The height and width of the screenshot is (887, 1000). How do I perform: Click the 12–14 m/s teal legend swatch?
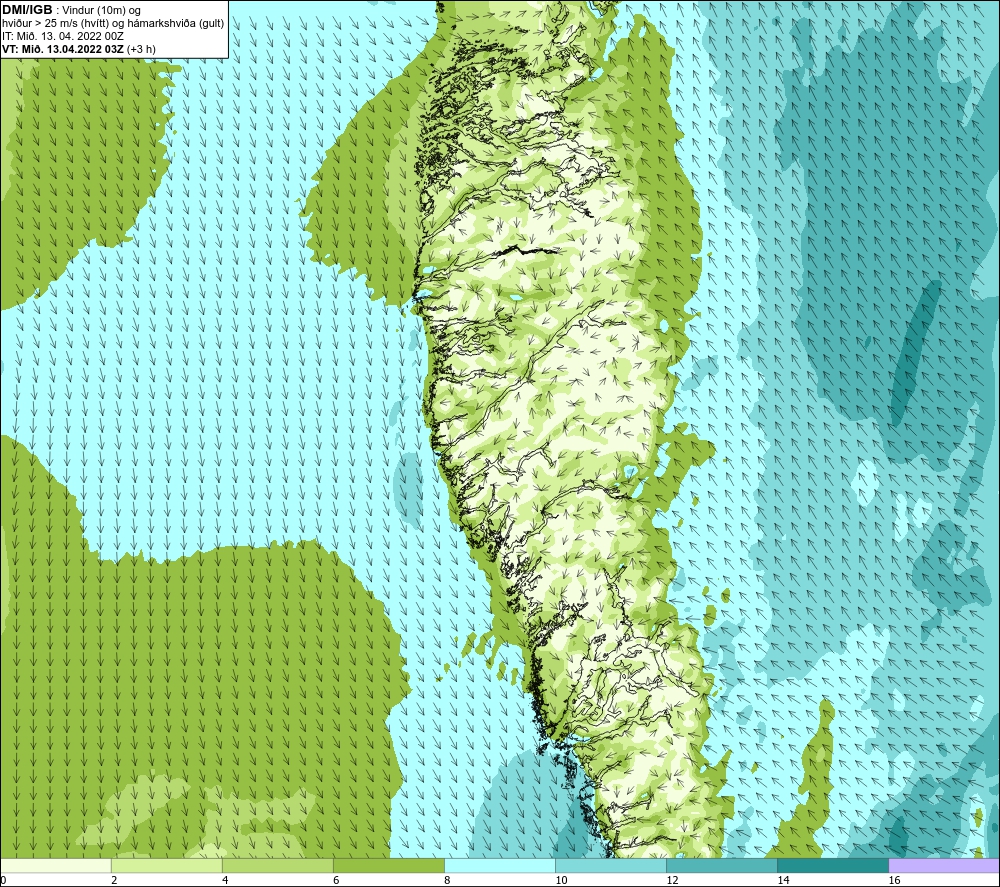721,865
